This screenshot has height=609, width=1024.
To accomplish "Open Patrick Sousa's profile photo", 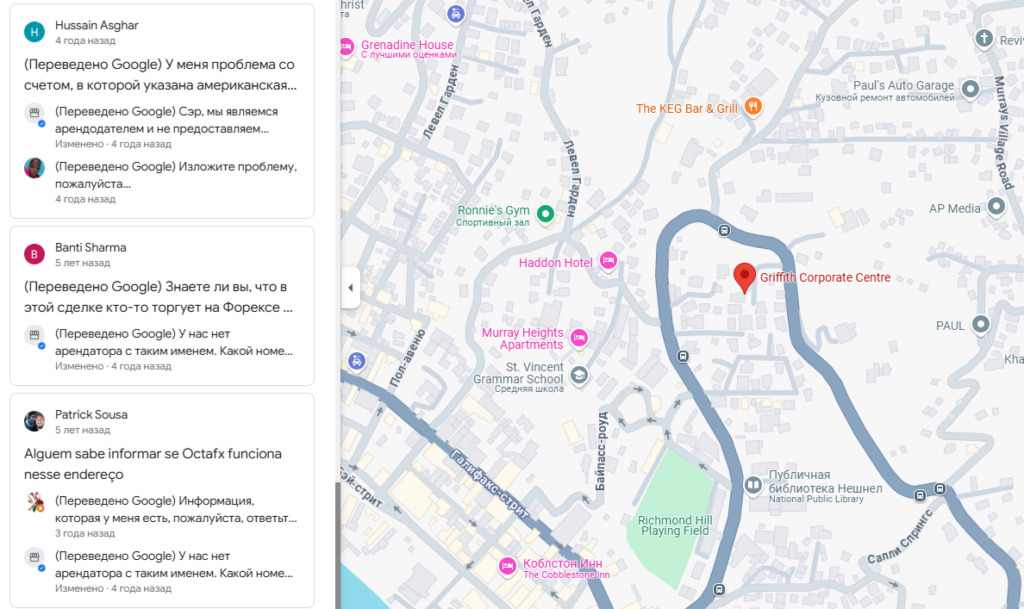I will pyautogui.click(x=35, y=421).
